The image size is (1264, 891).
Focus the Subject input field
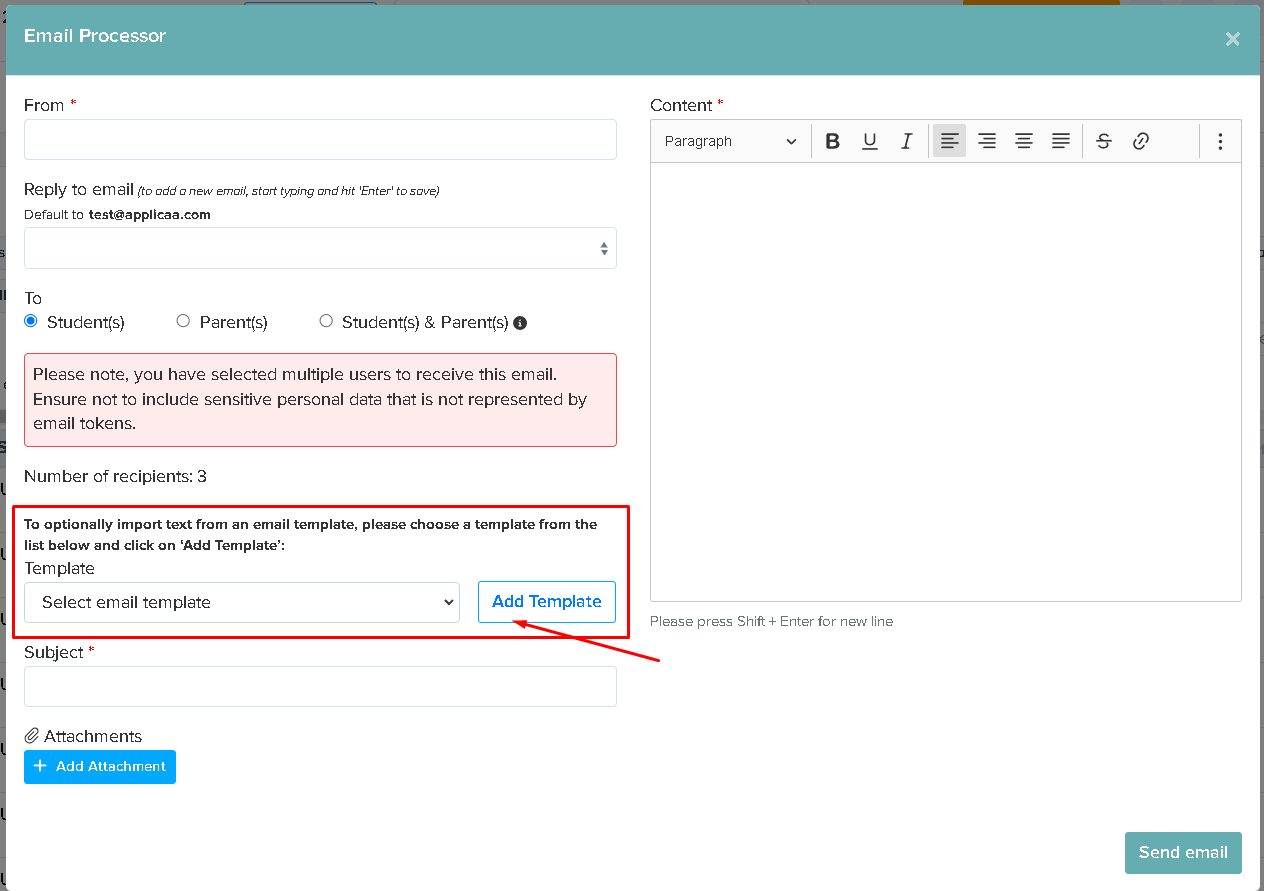[x=320, y=687]
